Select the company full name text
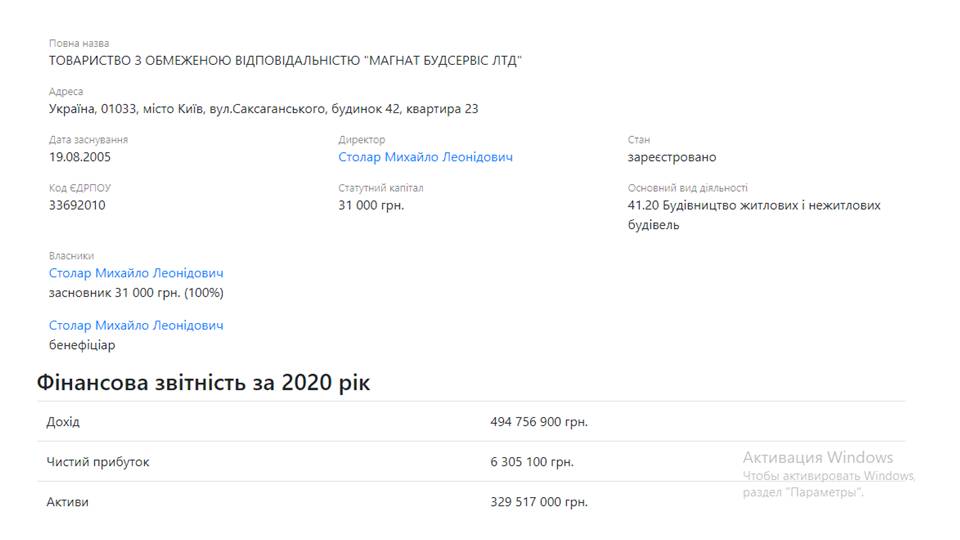The image size is (960, 540). click(x=285, y=61)
